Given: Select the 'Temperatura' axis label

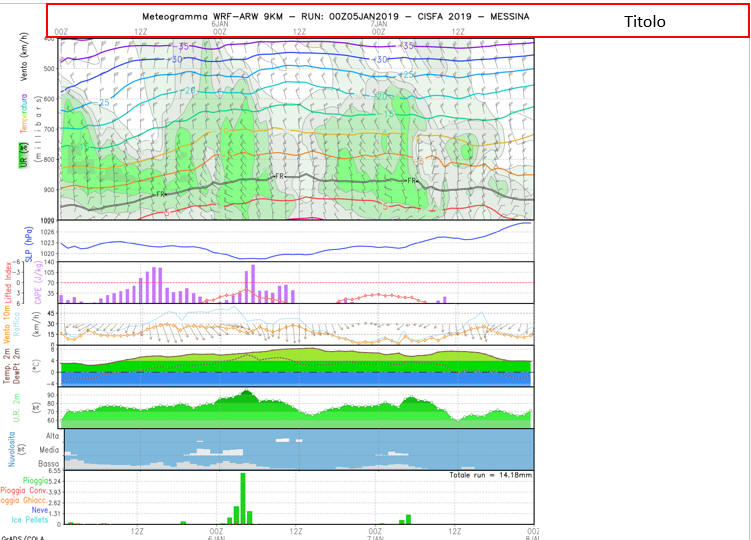Looking at the screenshot, I should pyautogui.click(x=23, y=114).
